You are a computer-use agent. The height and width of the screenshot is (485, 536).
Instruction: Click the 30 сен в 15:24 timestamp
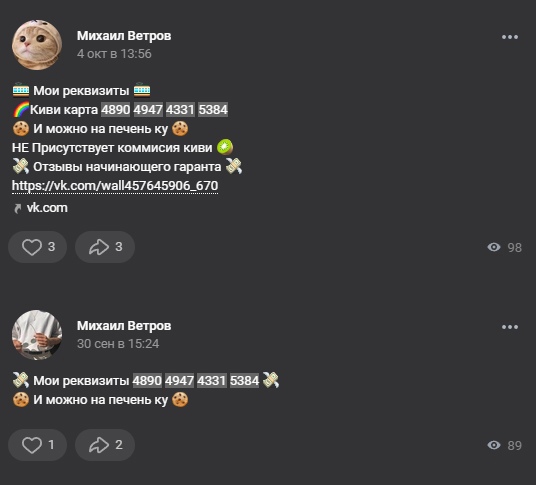click(x=118, y=344)
